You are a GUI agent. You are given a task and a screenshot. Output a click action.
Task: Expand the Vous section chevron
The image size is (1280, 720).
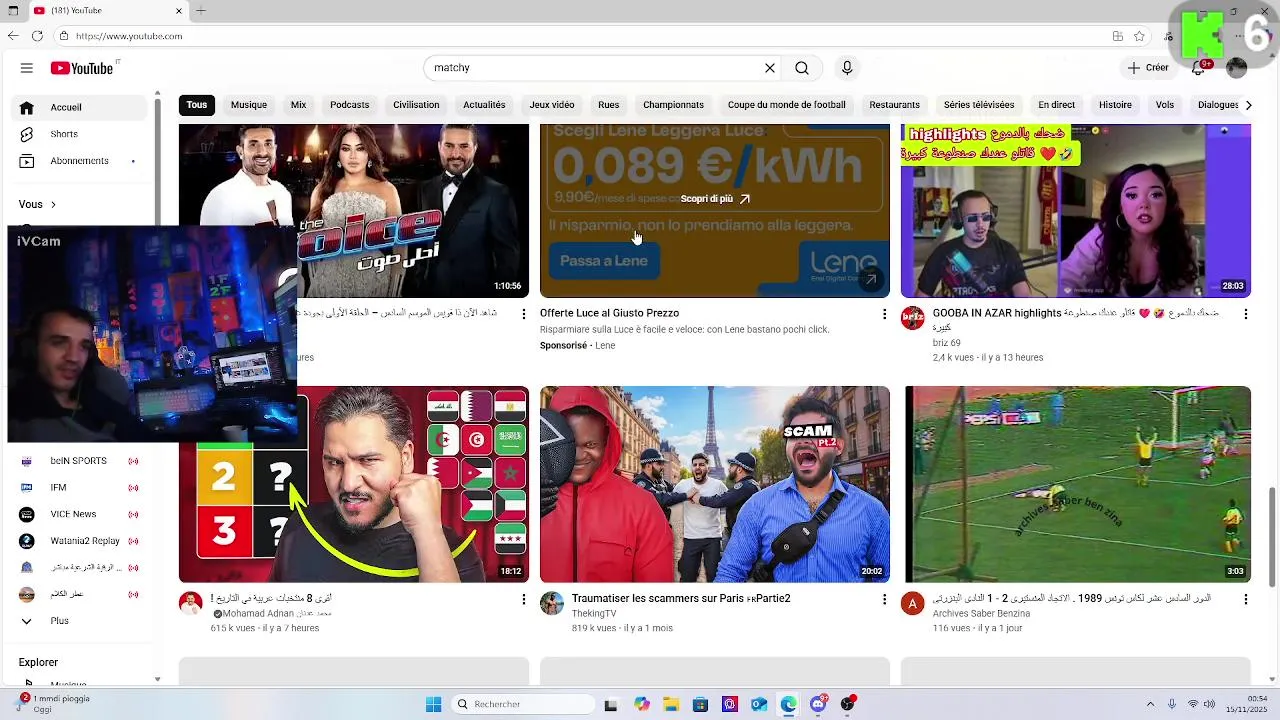[53, 205]
